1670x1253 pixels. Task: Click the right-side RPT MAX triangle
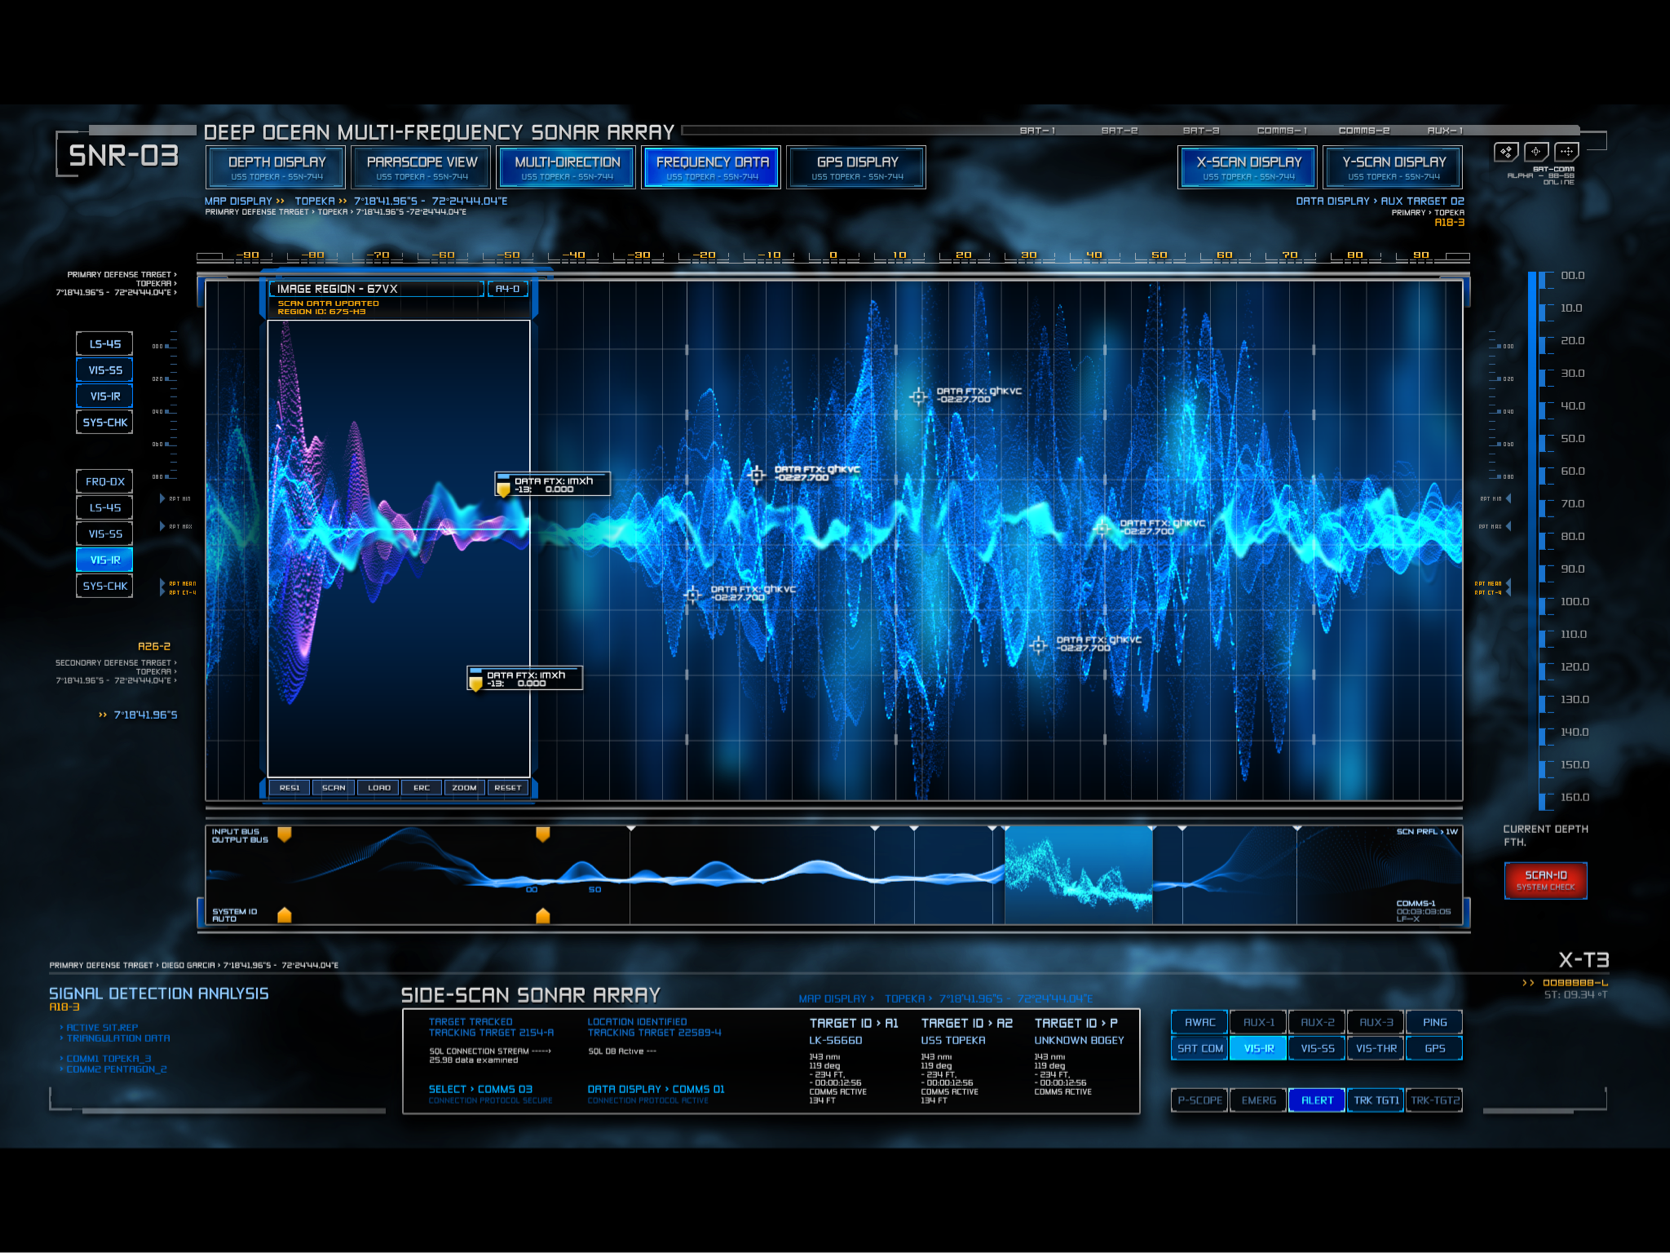pyautogui.click(x=1508, y=526)
